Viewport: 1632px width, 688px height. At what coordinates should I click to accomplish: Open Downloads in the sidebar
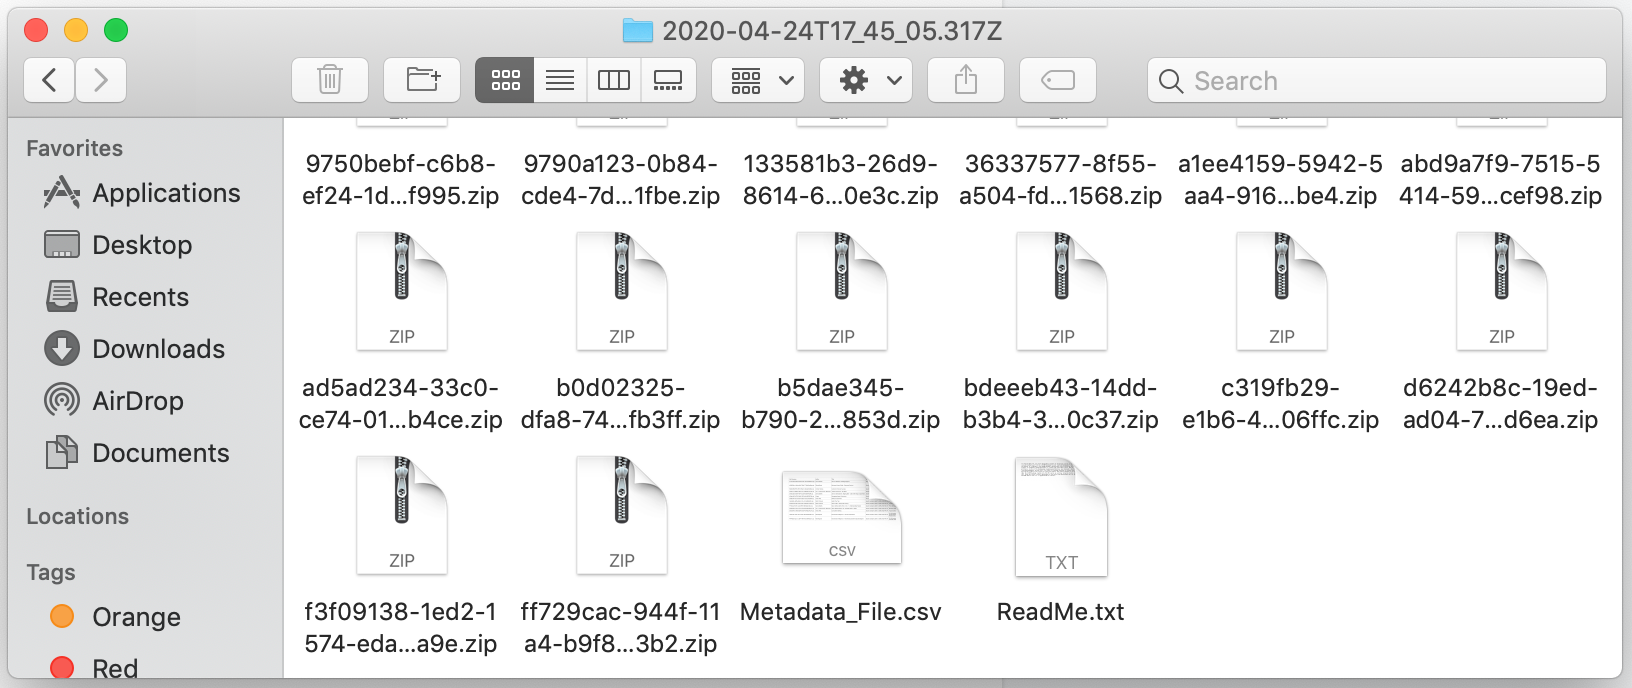point(158,349)
